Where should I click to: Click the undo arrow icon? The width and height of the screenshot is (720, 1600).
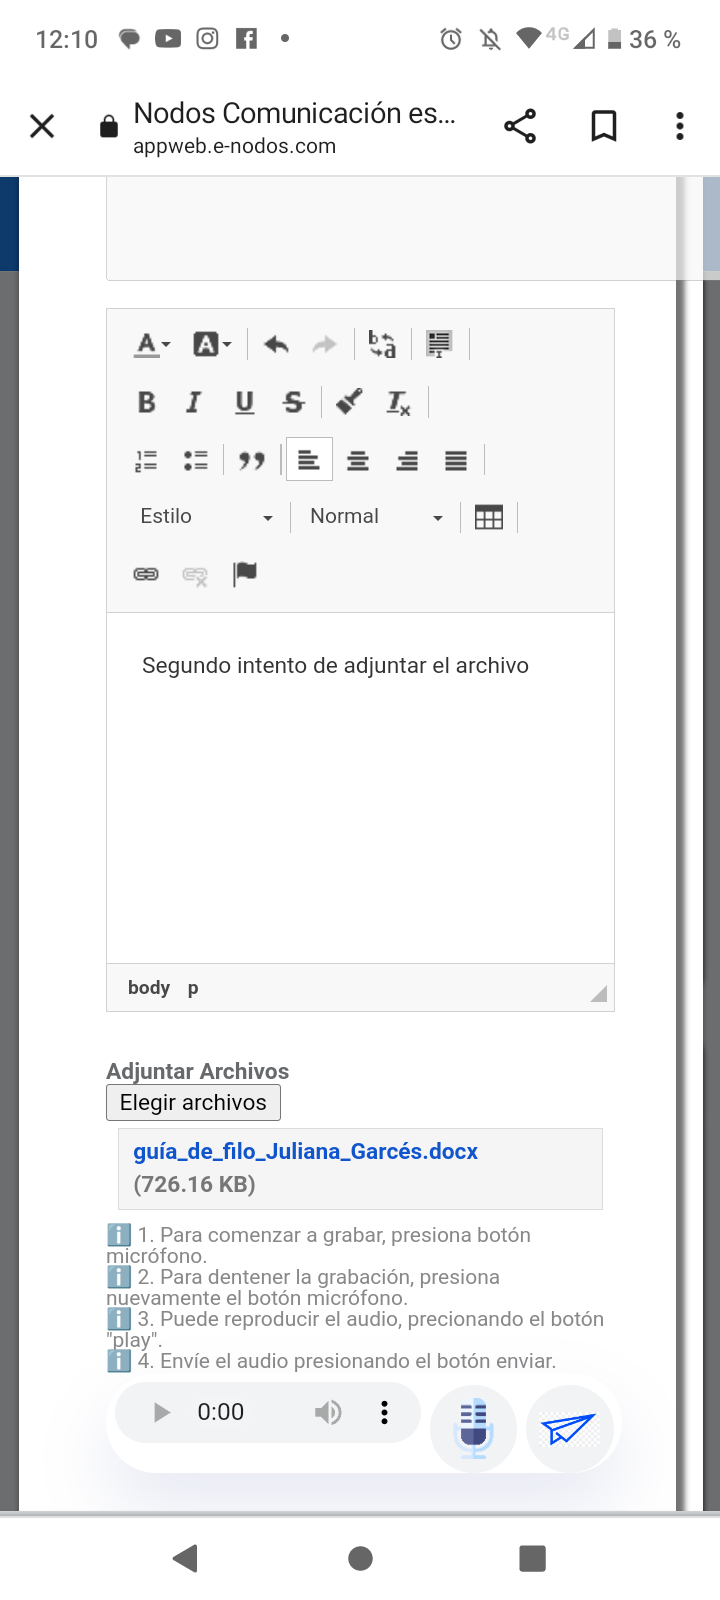click(276, 345)
